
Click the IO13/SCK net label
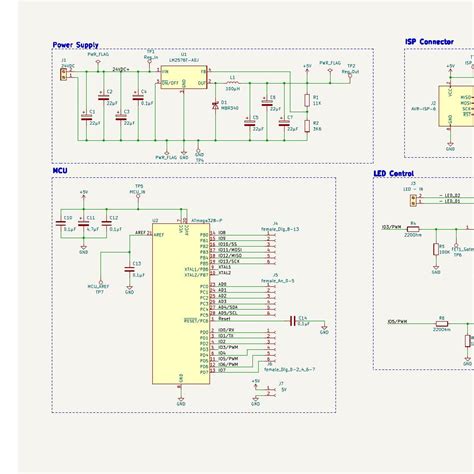click(x=229, y=261)
